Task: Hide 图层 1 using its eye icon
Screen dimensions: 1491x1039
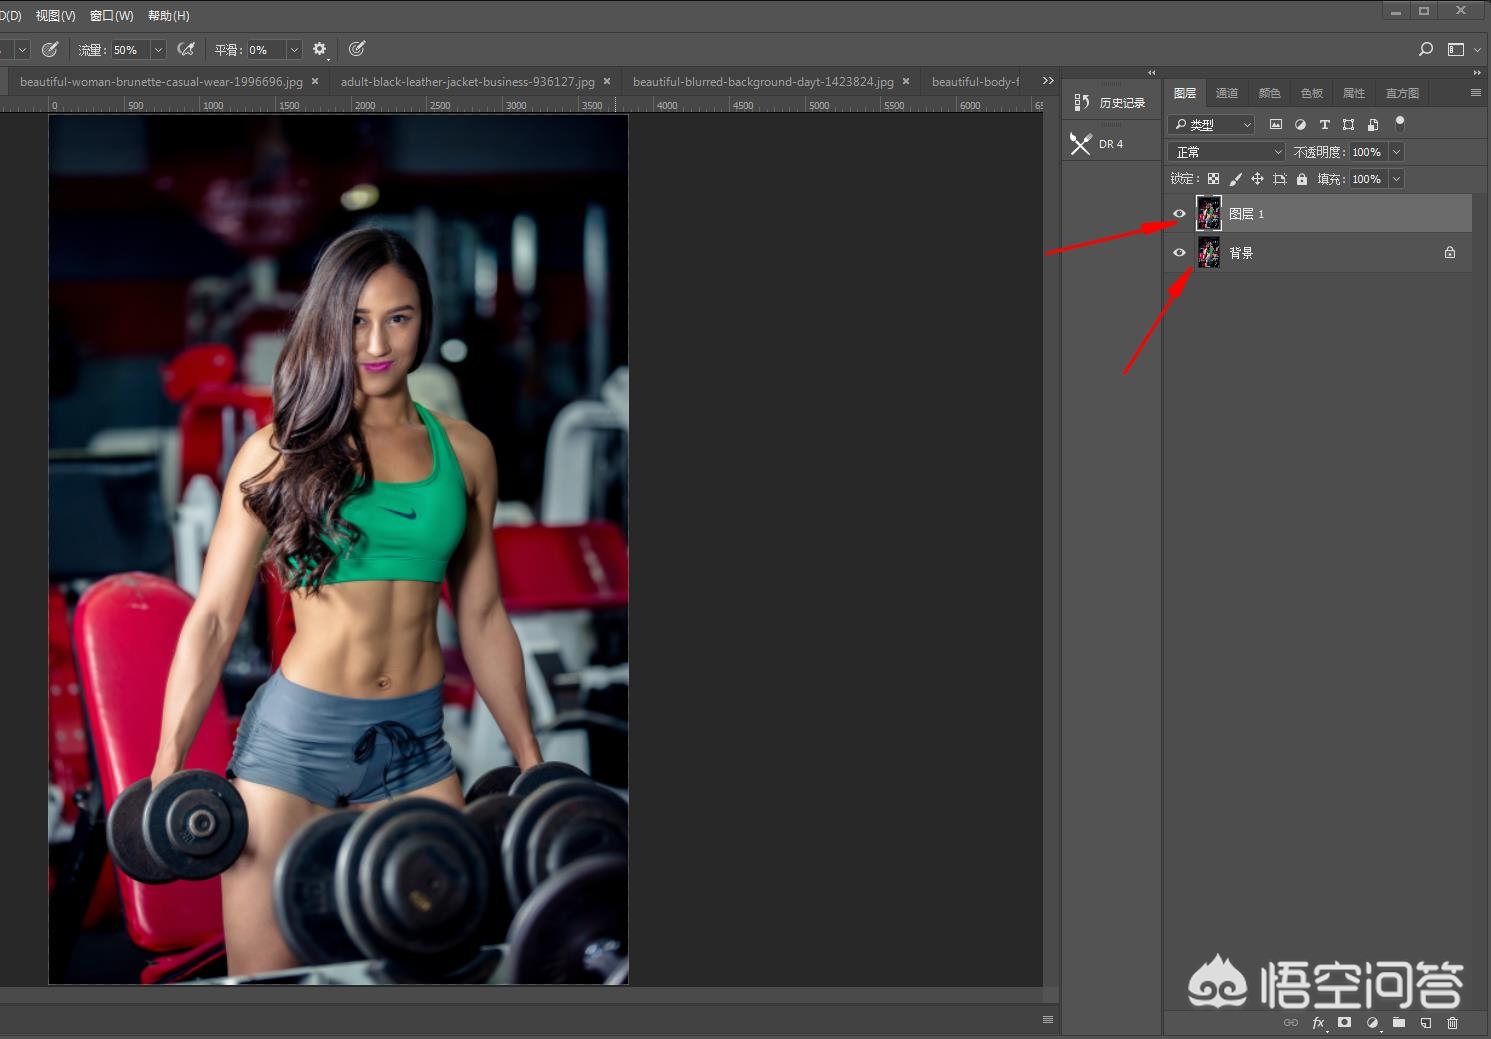Action: coord(1179,214)
